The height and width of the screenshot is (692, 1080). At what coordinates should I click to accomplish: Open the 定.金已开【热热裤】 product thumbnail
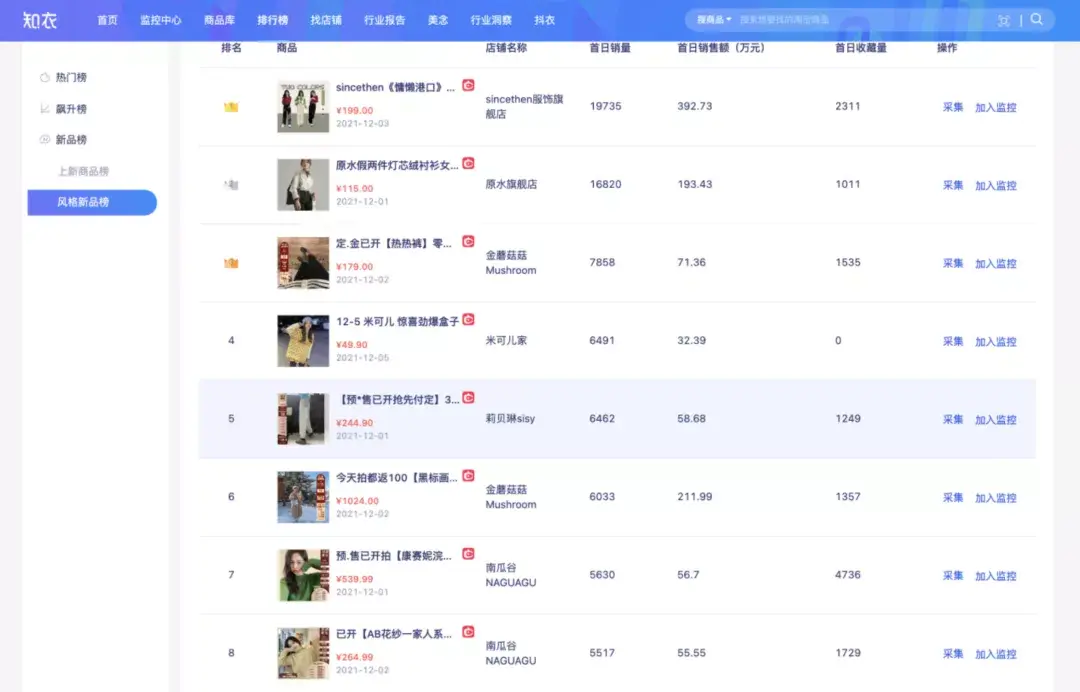pyautogui.click(x=303, y=262)
